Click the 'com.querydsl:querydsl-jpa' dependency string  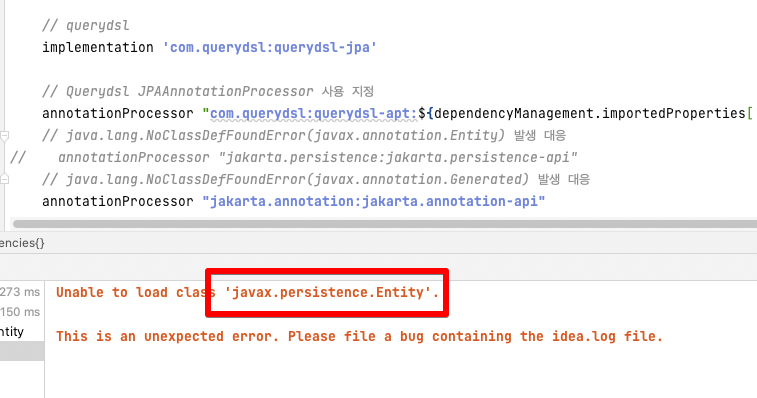[270, 47]
